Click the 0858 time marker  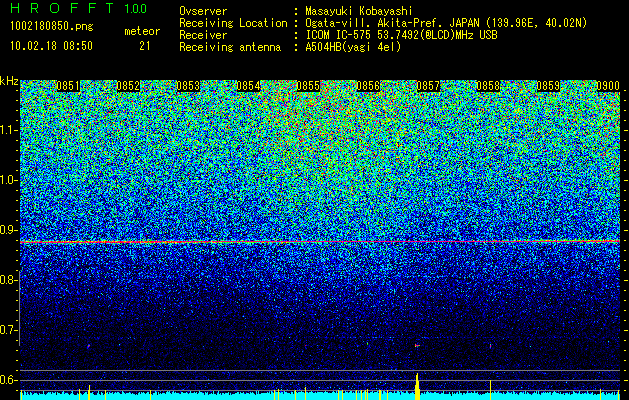click(x=488, y=86)
